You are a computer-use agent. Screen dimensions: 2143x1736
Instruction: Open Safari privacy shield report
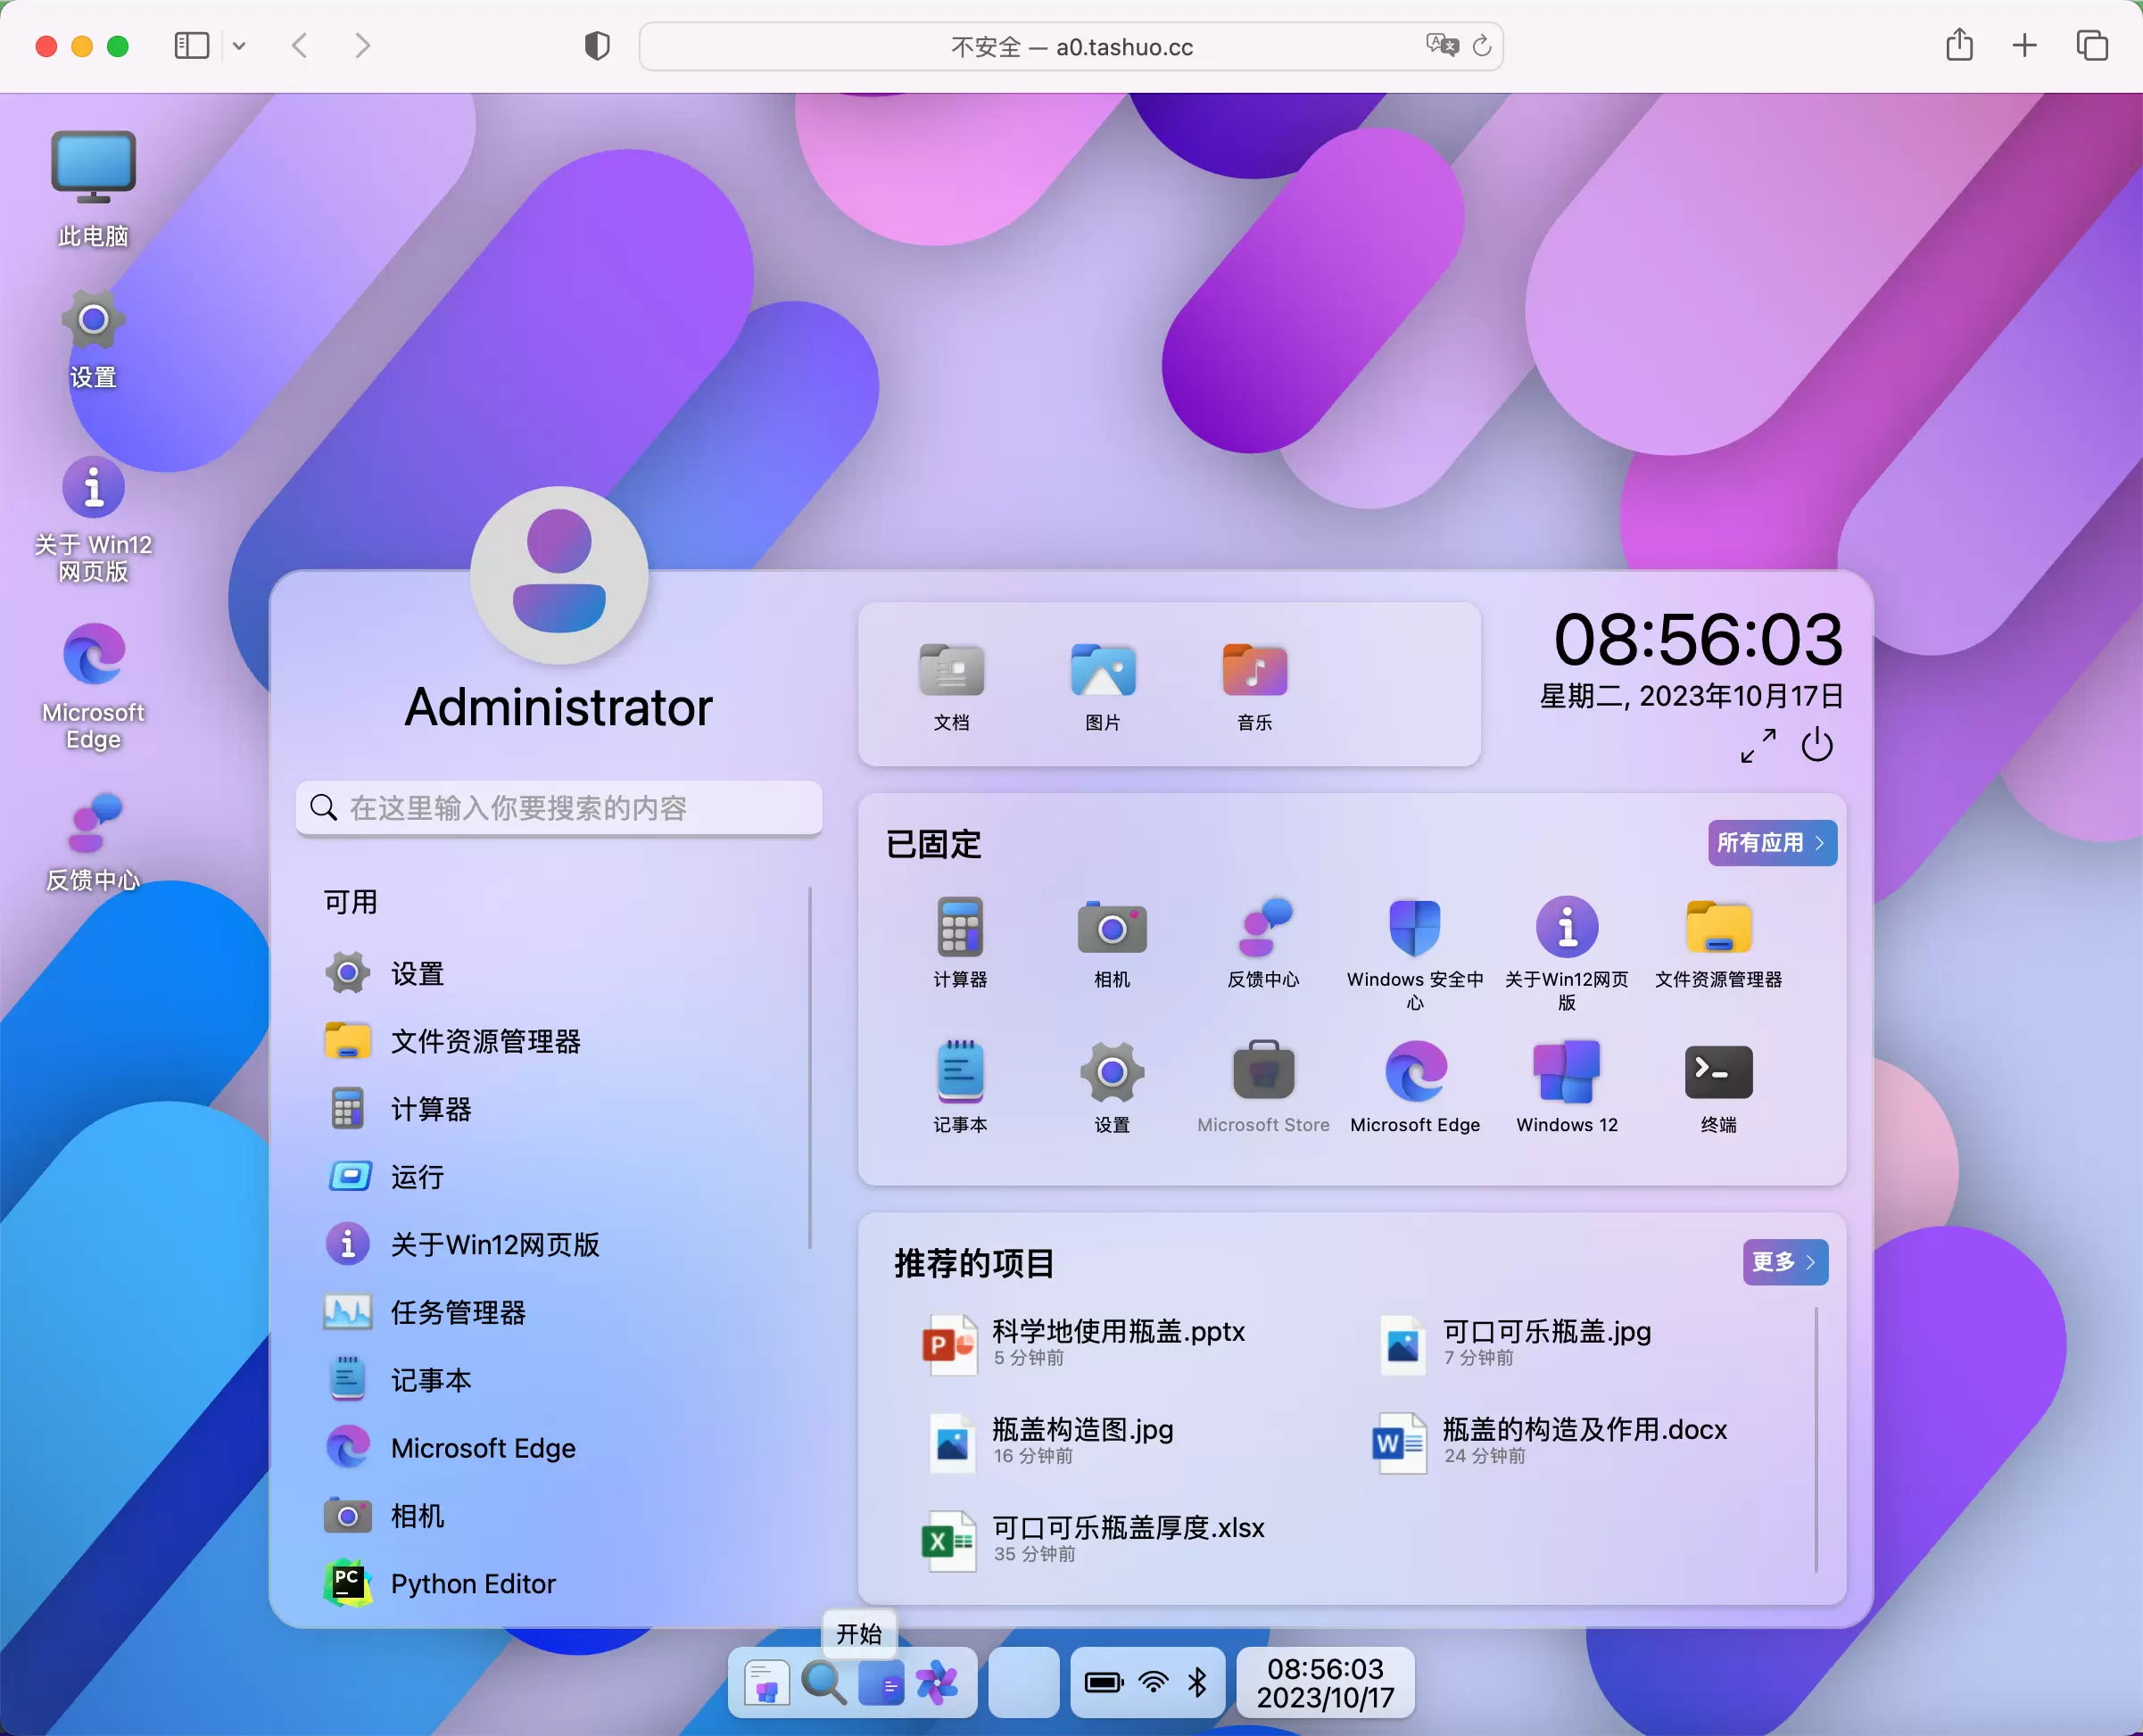[x=597, y=46]
